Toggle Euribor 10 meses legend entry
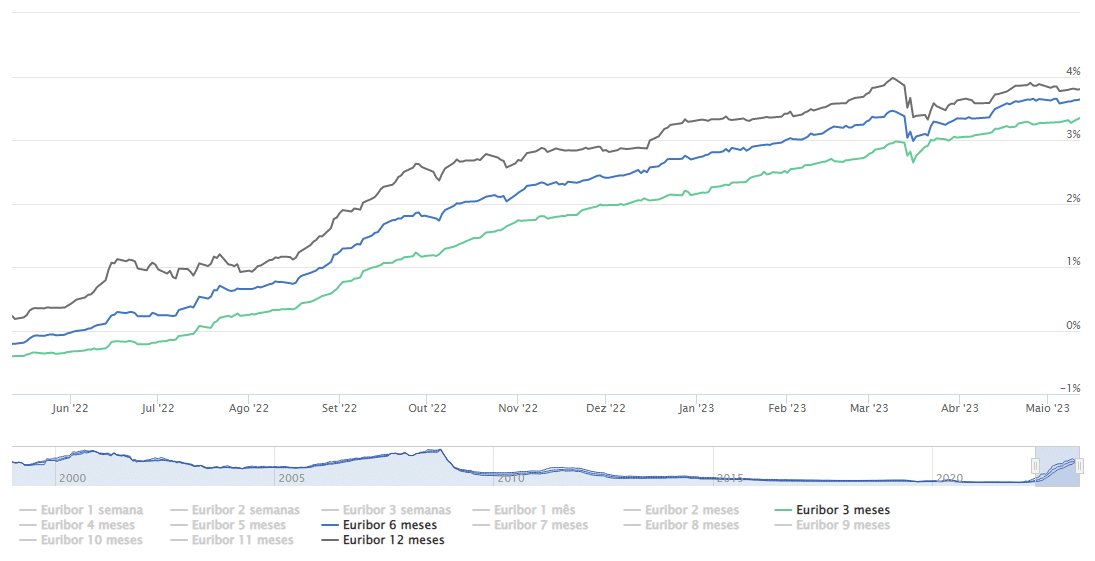The height and width of the screenshot is (561, 1095). click(x=91, y=540)
